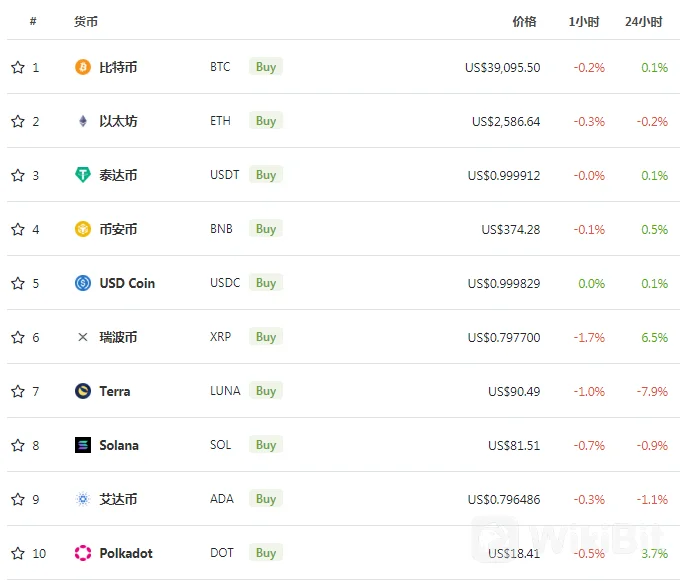Click the Tether green logo icon
The image size is (680, 581).
(83, 175)
